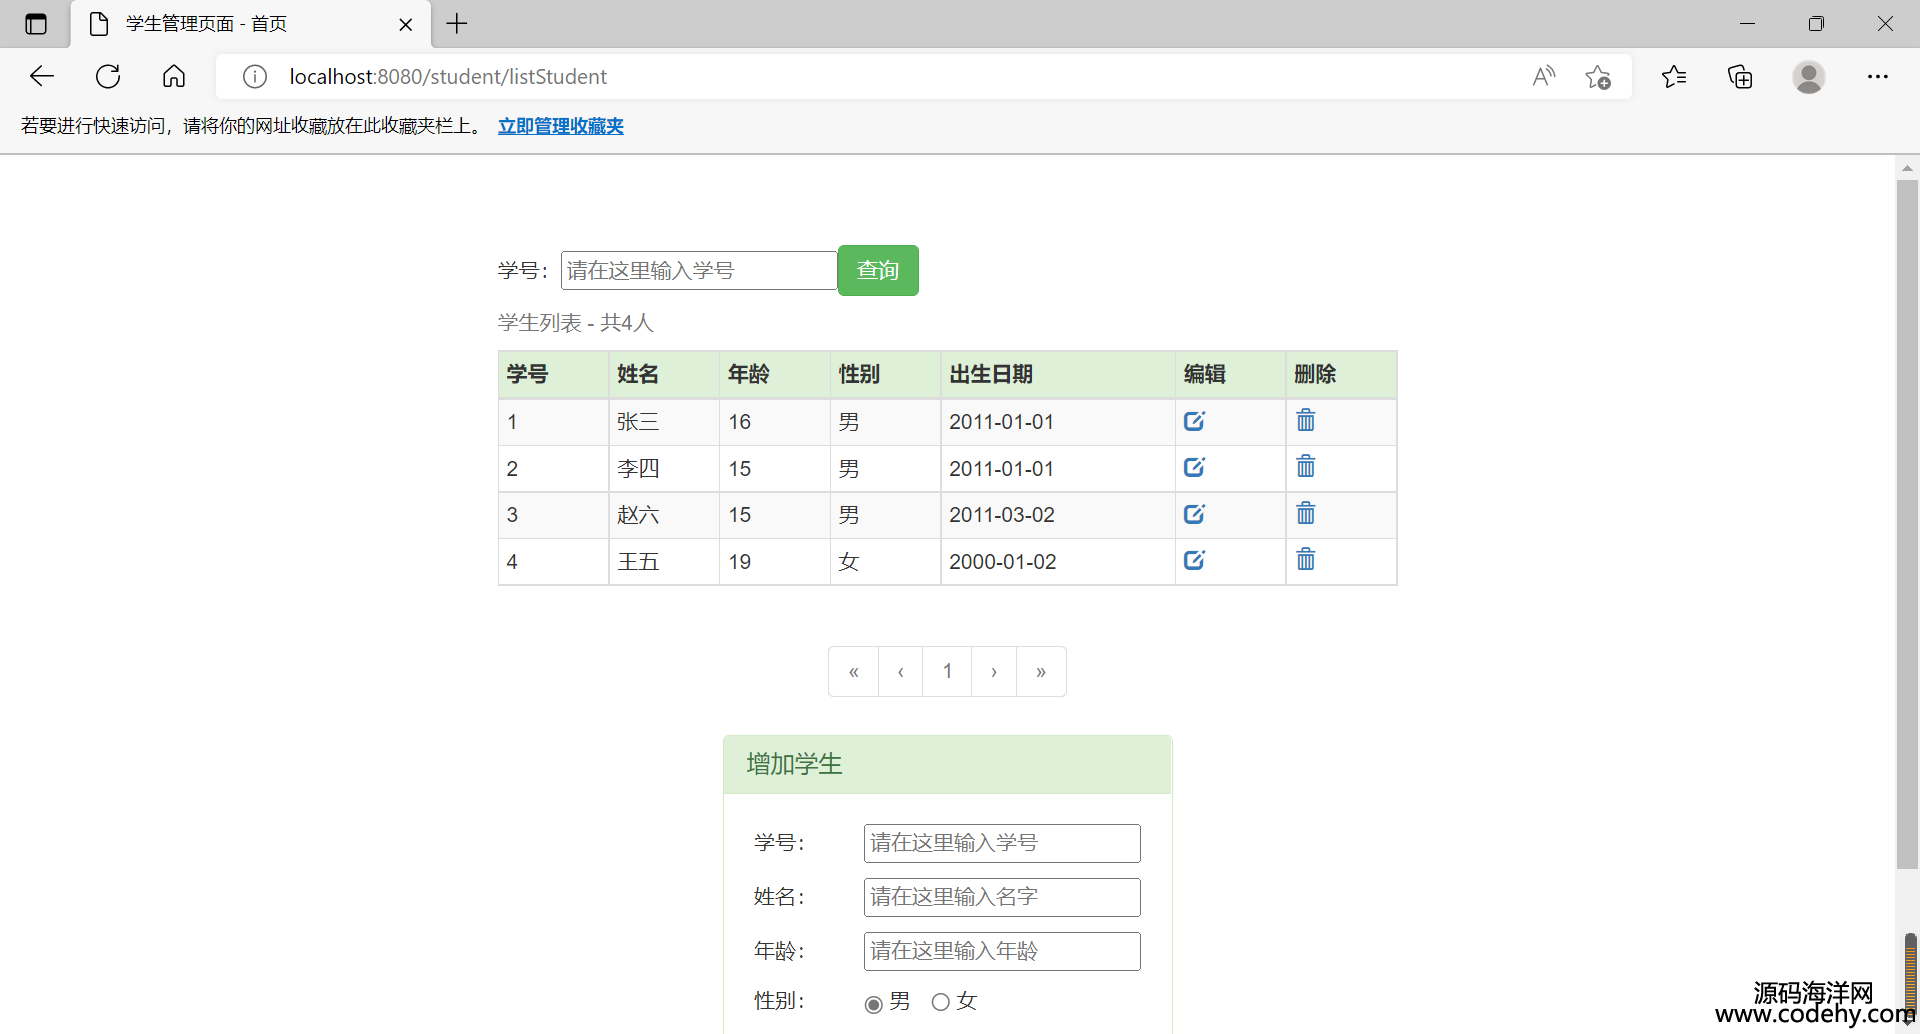Refresh the current browser page
The width and height of the screenshot is (1920, 1034).
[x=108, y=77]
